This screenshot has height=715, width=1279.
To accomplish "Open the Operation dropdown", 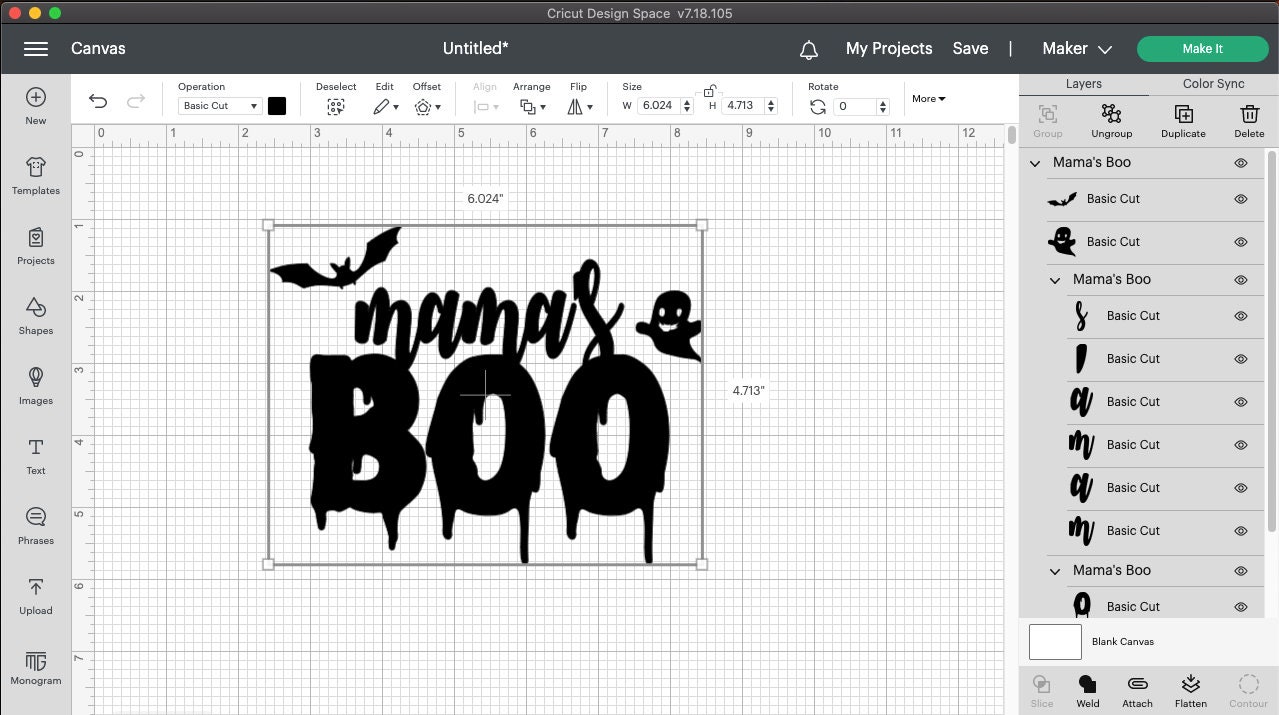I will tap(219, 105).
